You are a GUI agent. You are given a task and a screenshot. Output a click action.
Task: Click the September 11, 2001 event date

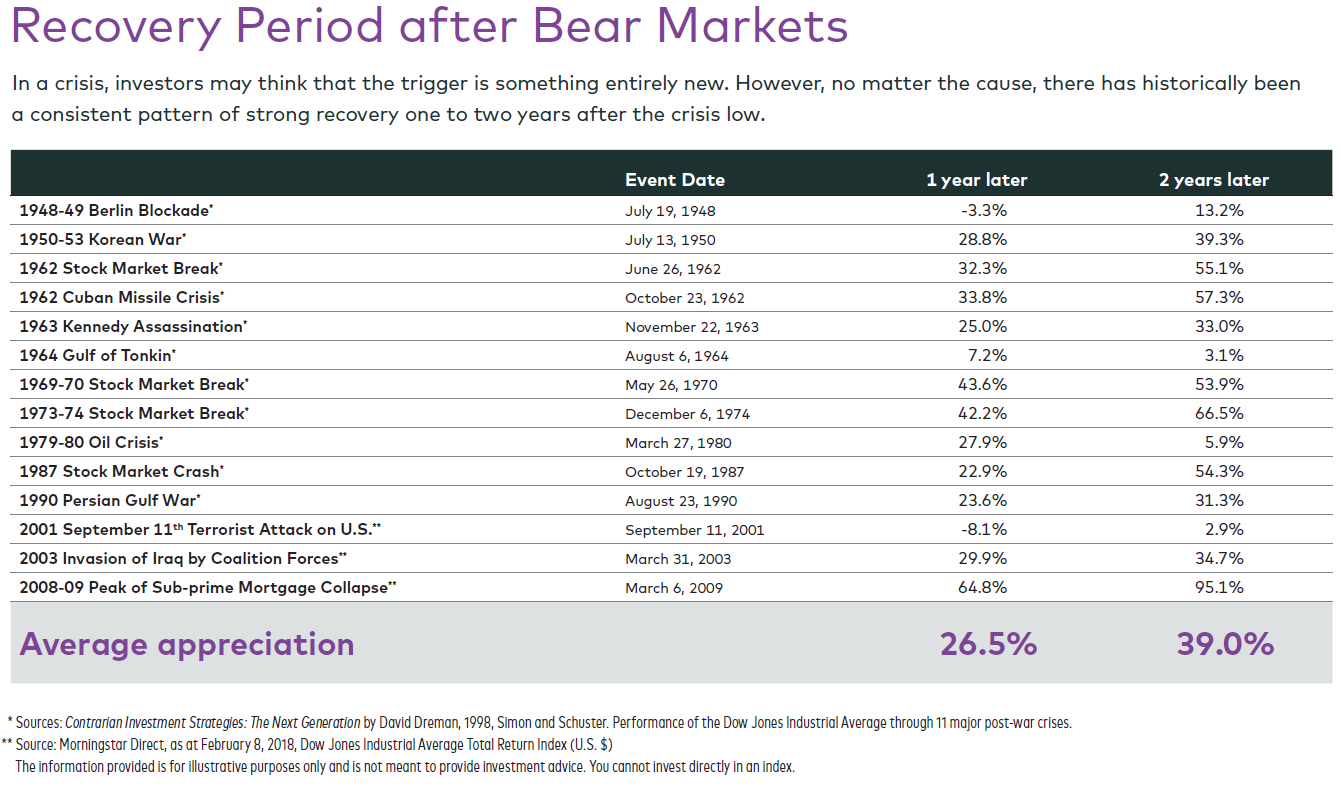[x=694, y=530]
